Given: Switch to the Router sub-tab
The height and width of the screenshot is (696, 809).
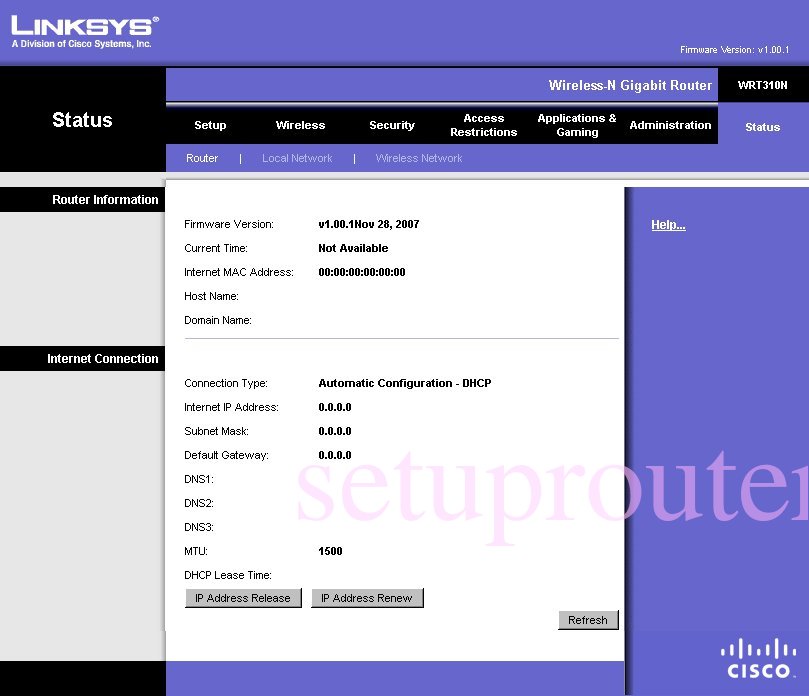Looking at the screenshot, I should coord(201,158).
